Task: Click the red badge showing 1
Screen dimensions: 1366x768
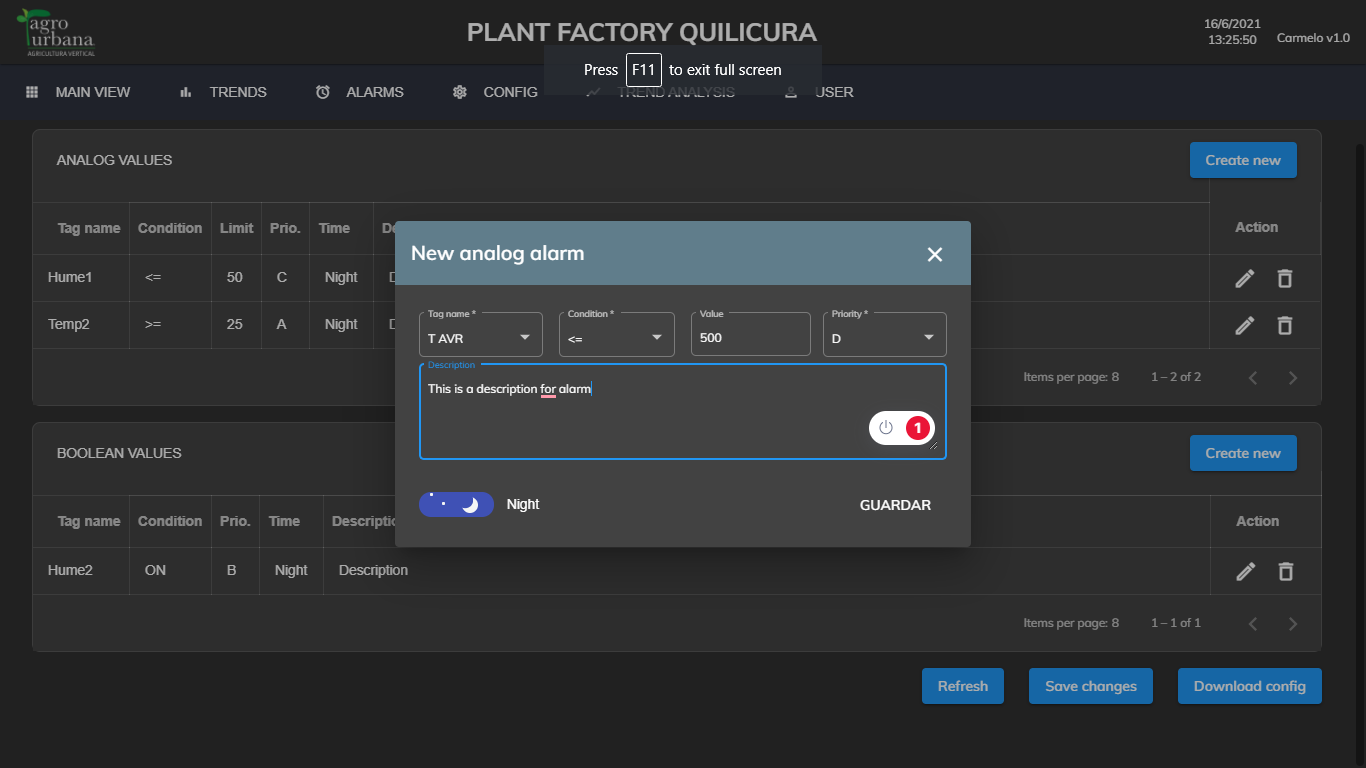Action: (x=918, y=428)
